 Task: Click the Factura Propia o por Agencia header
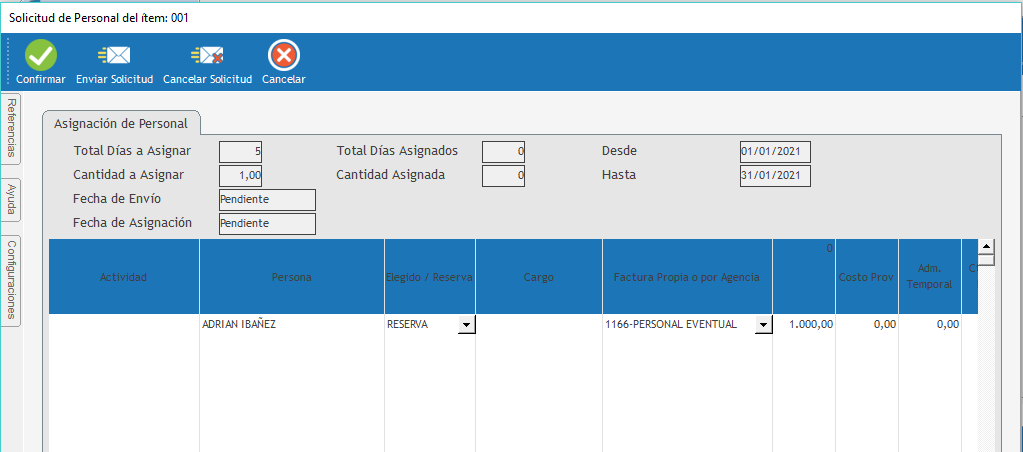click(x=687, y=277)
